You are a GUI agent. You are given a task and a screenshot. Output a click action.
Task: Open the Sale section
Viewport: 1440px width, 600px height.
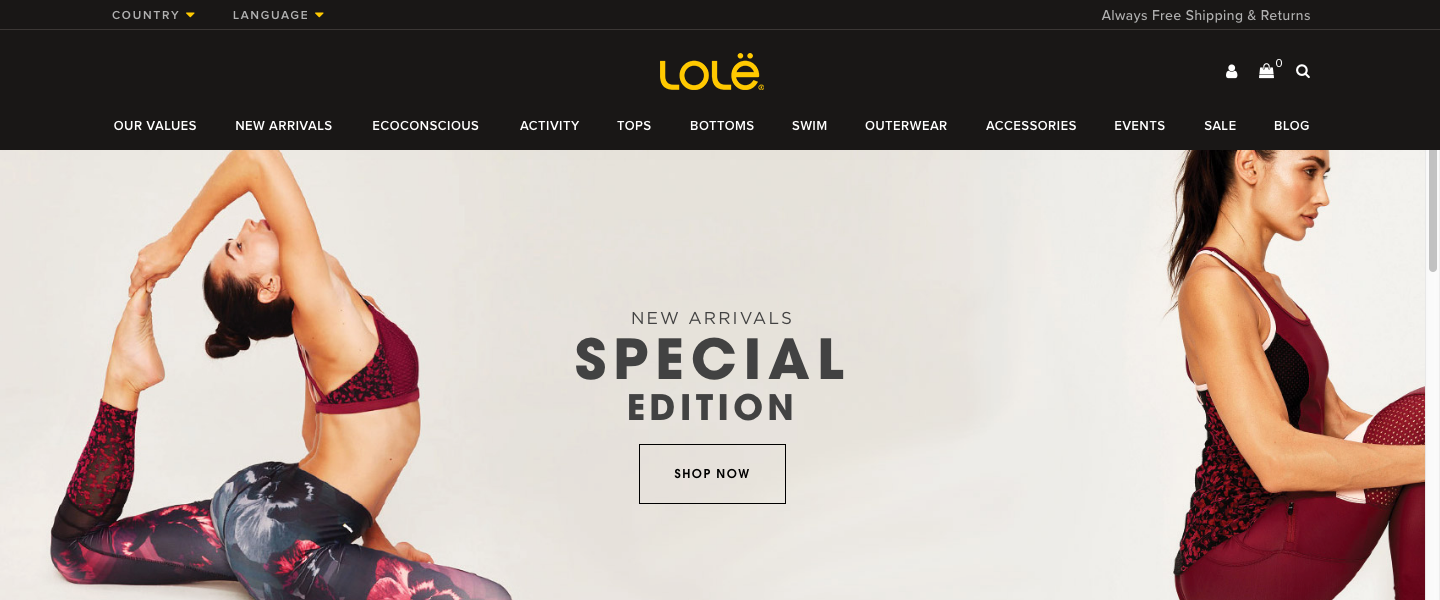click(1220, 126)
